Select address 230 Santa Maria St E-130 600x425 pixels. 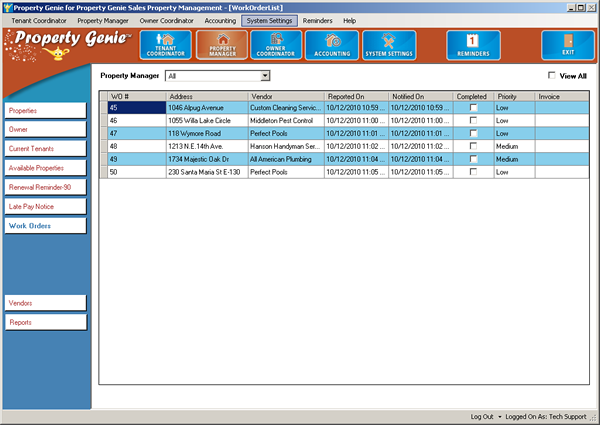[x=207, y=172]
